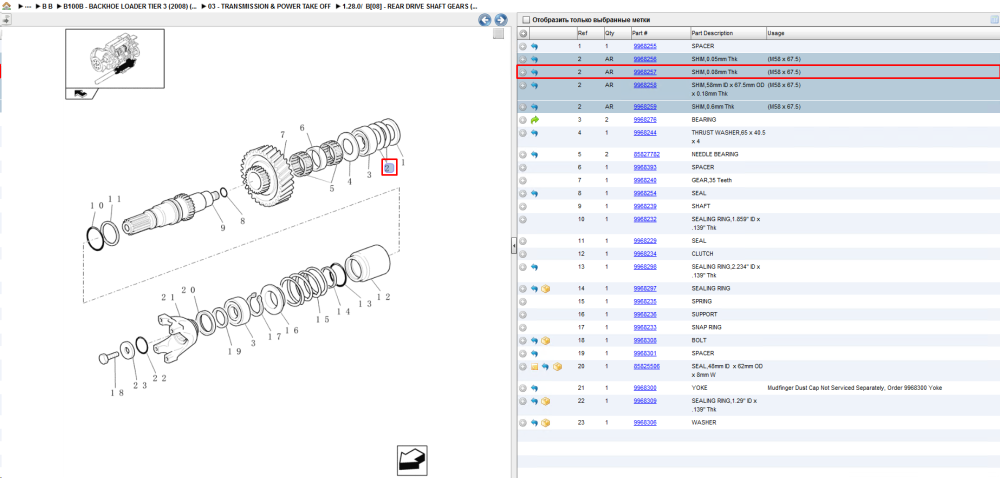Select 'SHIM,0.6mm Thk' description cell
Viewport: 1000px width, 478px height.
click(x=712, y=107)
